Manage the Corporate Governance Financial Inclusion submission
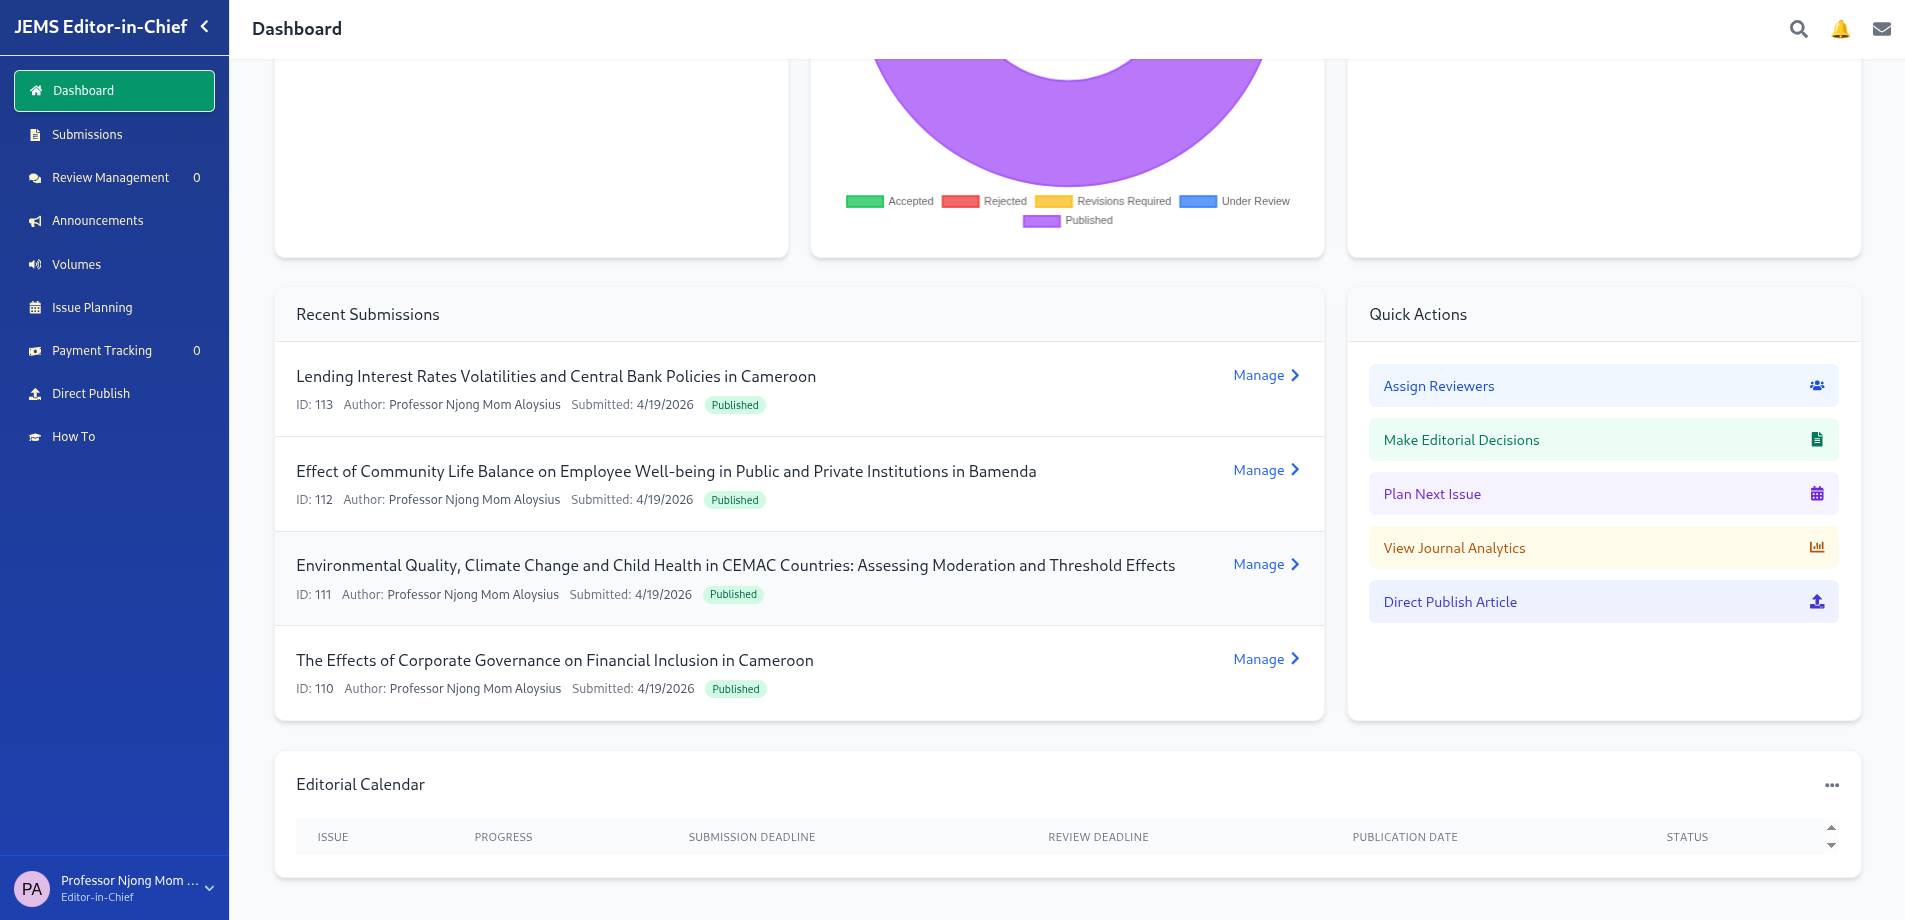Viewport: 1905px width, 920px height. click(1266, 659)
